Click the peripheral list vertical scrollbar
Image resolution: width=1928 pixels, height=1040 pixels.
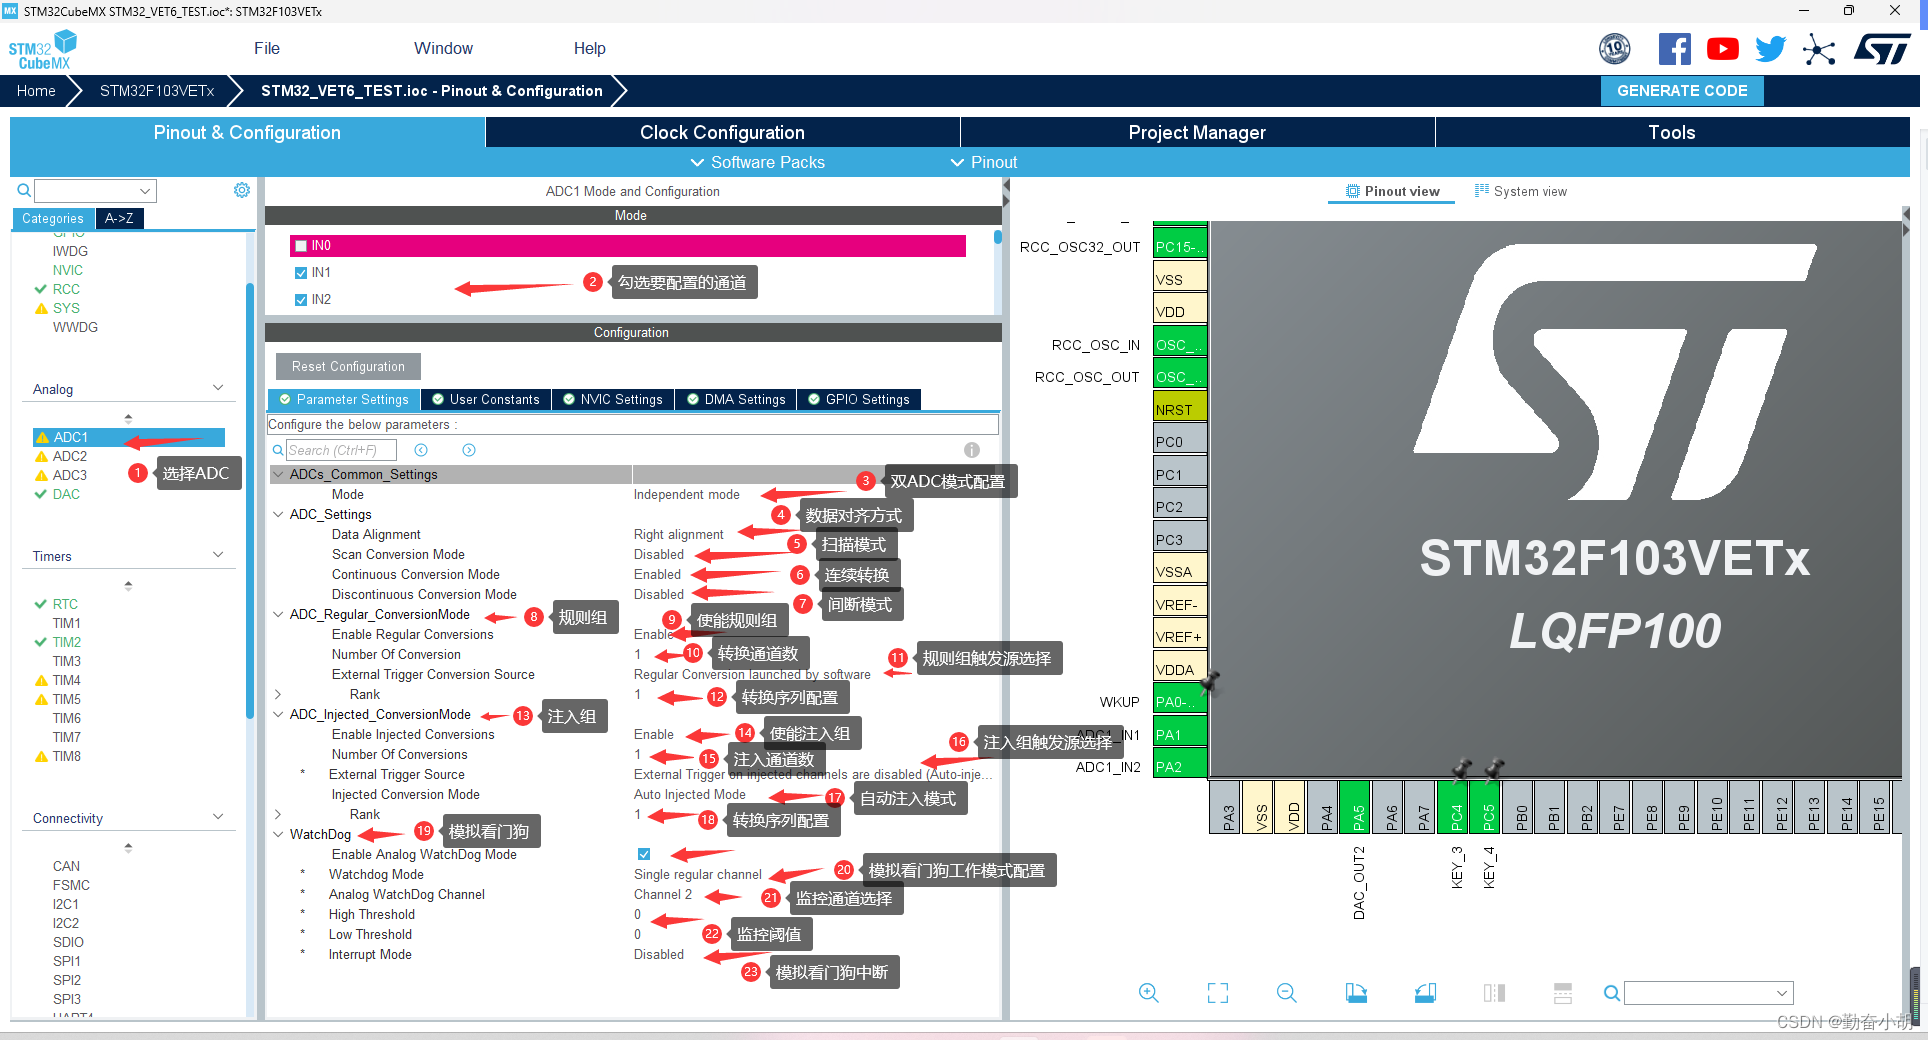point(250,500)
